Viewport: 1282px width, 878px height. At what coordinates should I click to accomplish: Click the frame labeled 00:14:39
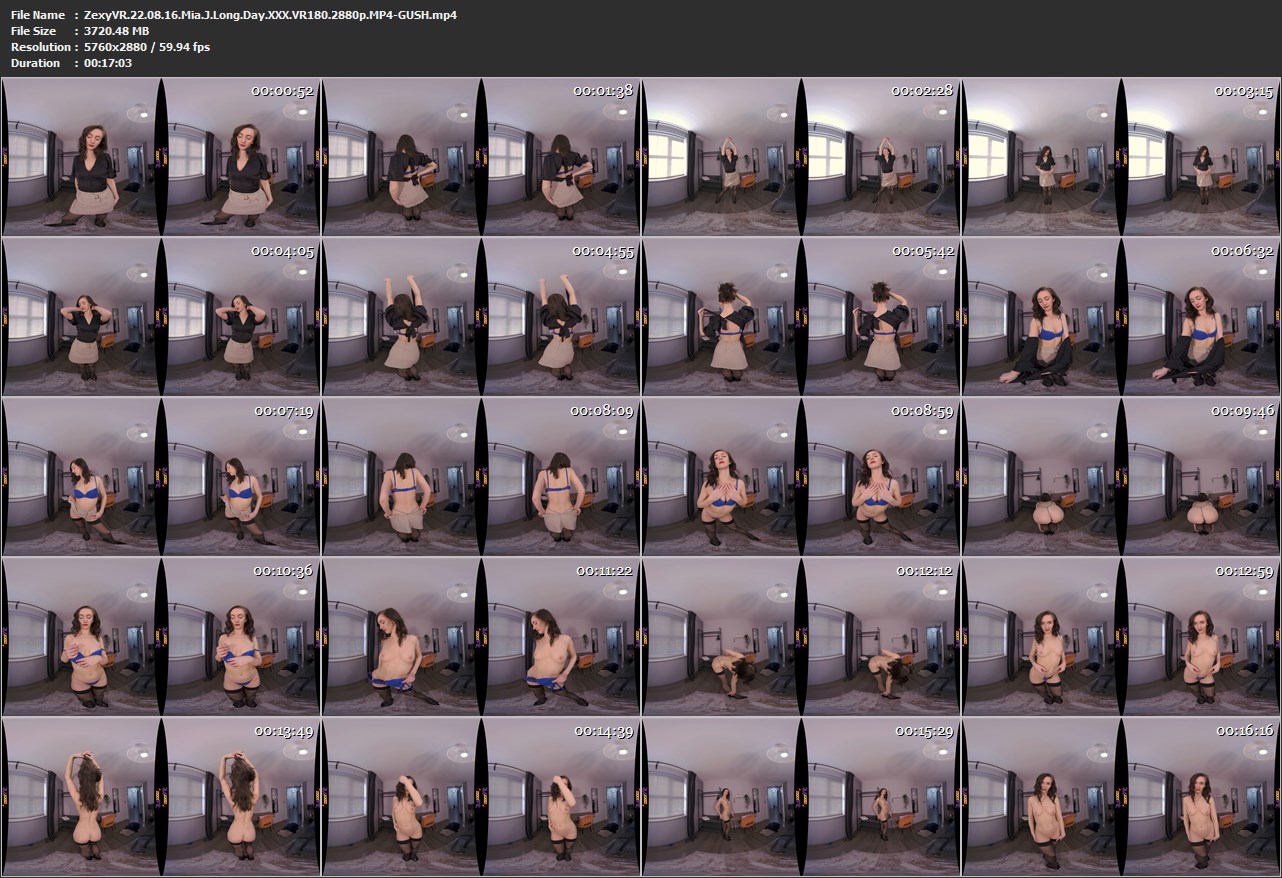coord(481,797)
